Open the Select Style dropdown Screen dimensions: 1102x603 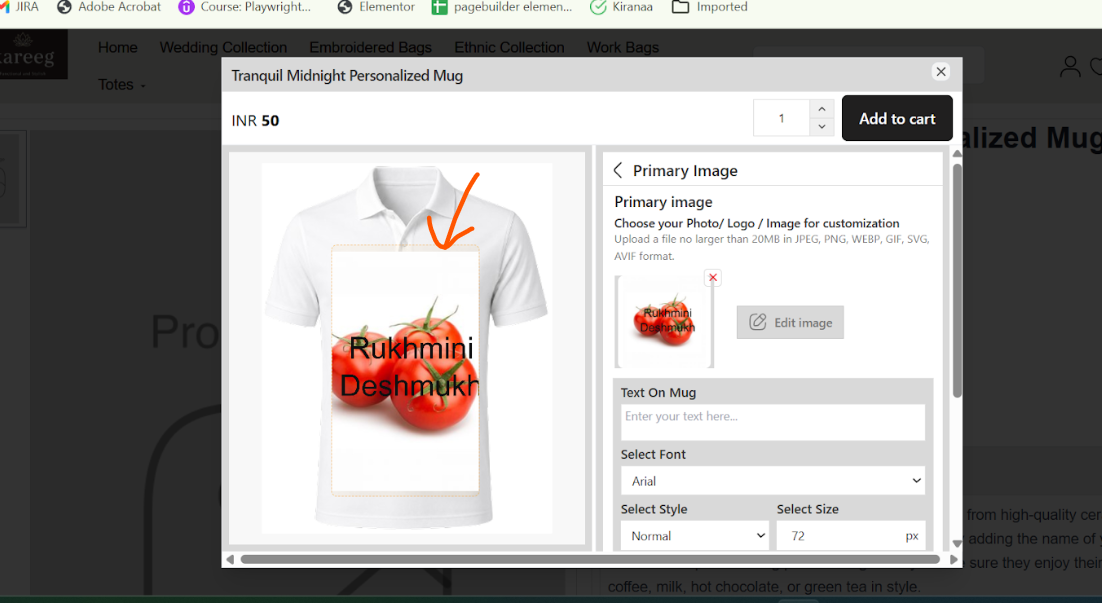694,536
